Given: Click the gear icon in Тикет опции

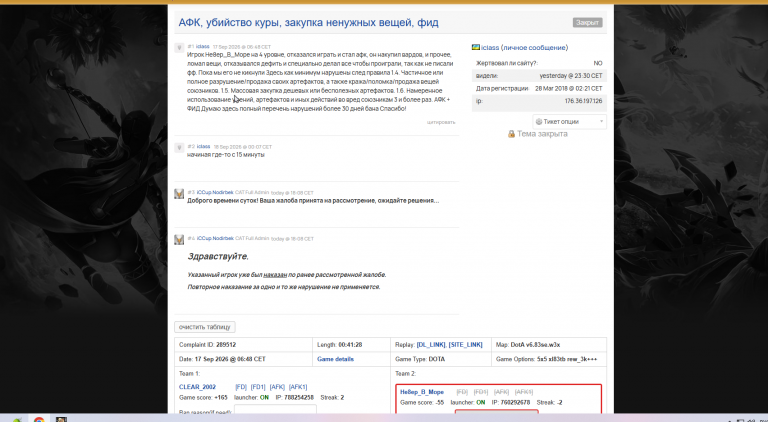Looking at the screenshot, I should (x=539, y=121).
